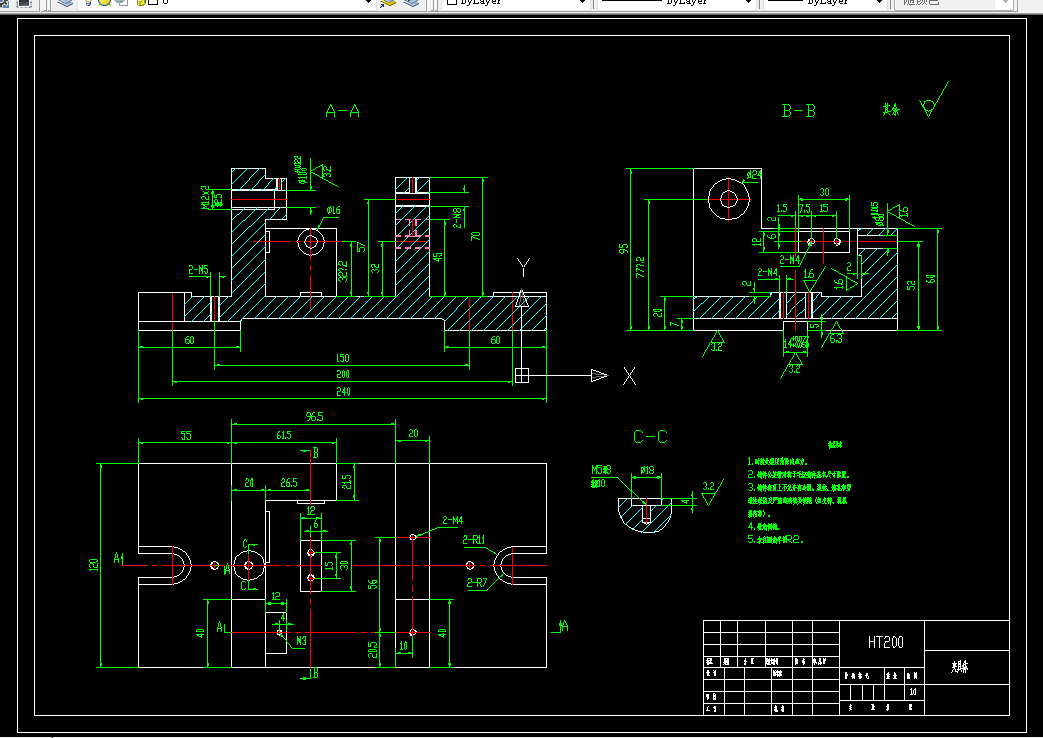1043x738 pixels.
Task: Select the 20.5 dimension text
Action: 372,649
